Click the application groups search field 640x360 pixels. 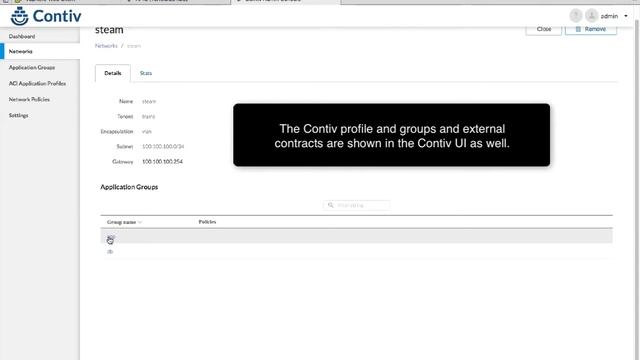coord(357,205)
